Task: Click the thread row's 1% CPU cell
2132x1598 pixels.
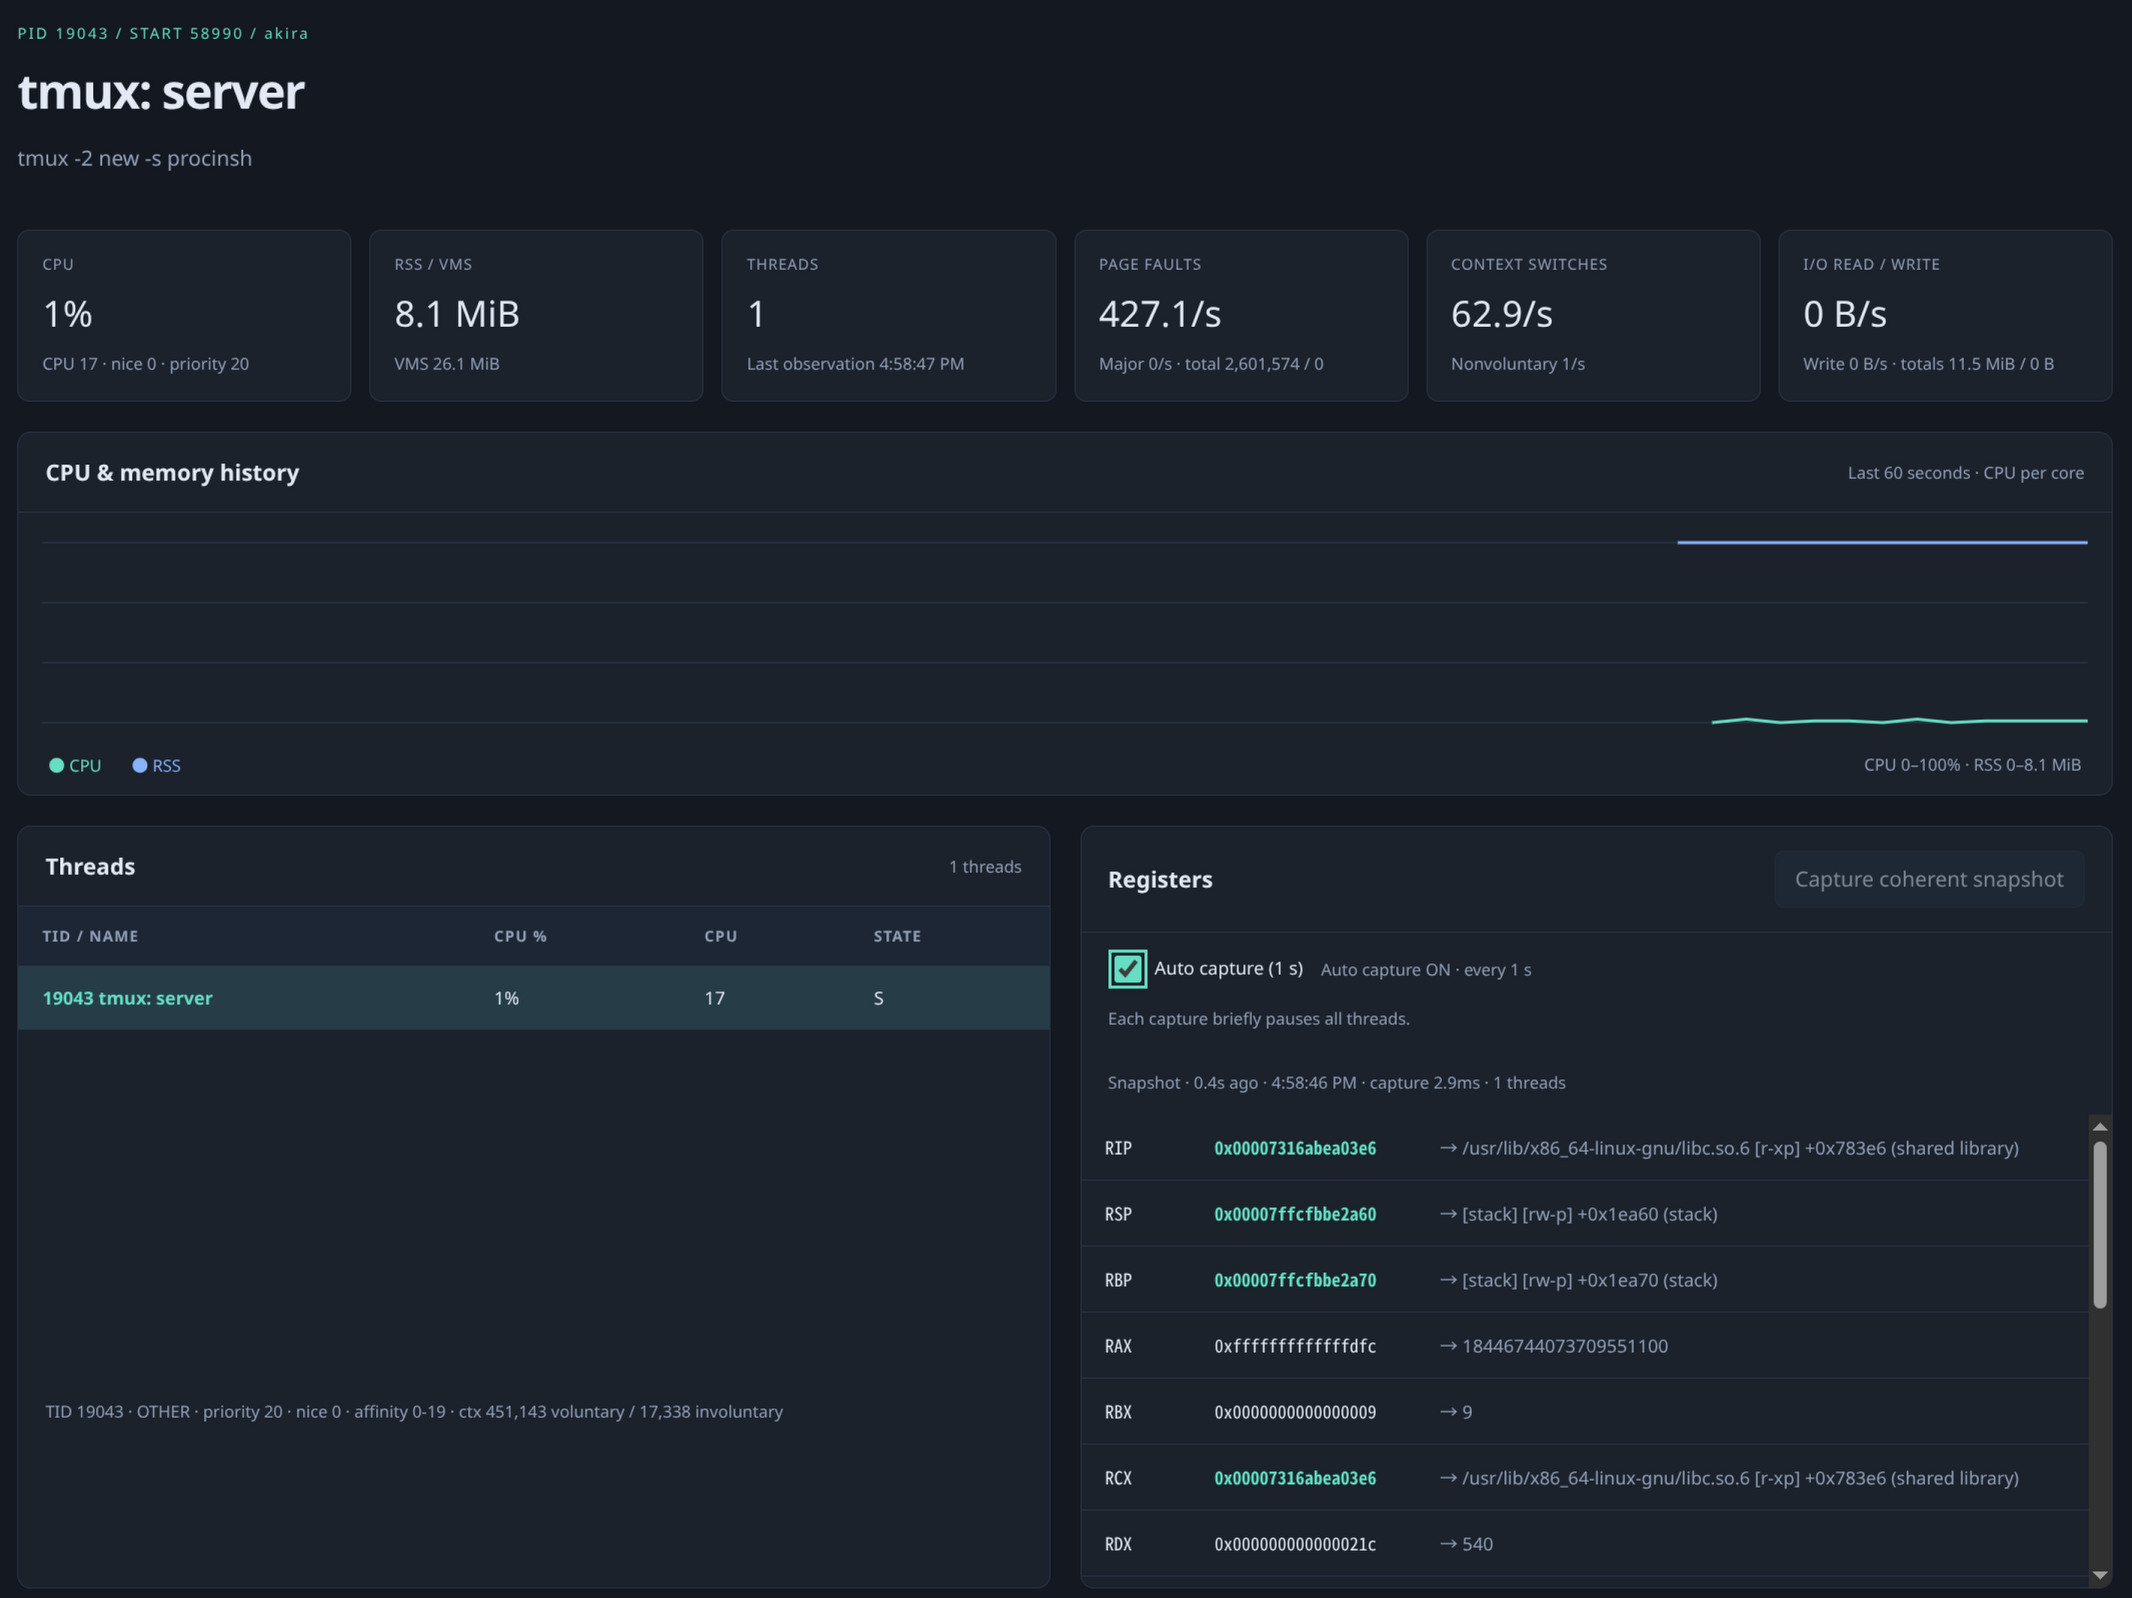Action: tap(506, 998)
